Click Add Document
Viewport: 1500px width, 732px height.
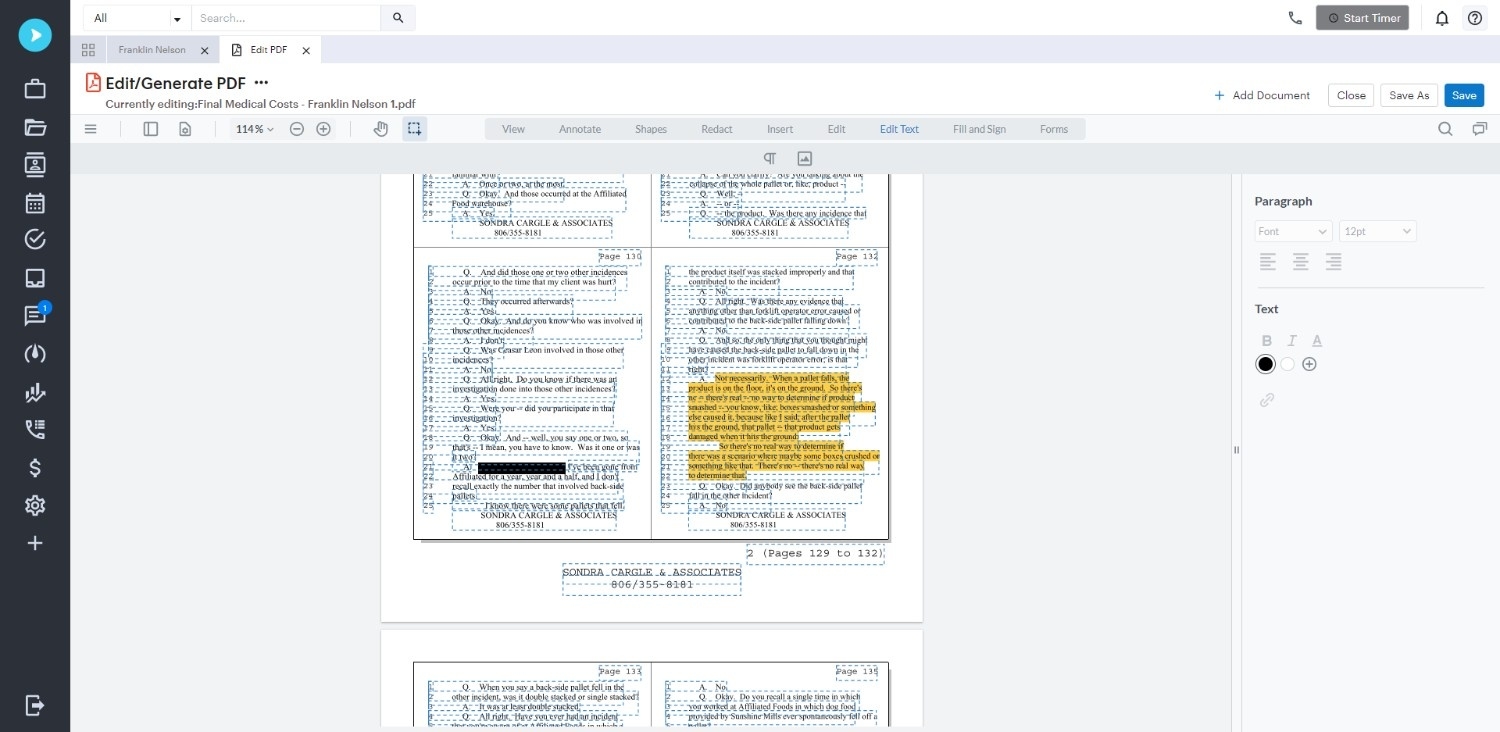(1261, 95)
